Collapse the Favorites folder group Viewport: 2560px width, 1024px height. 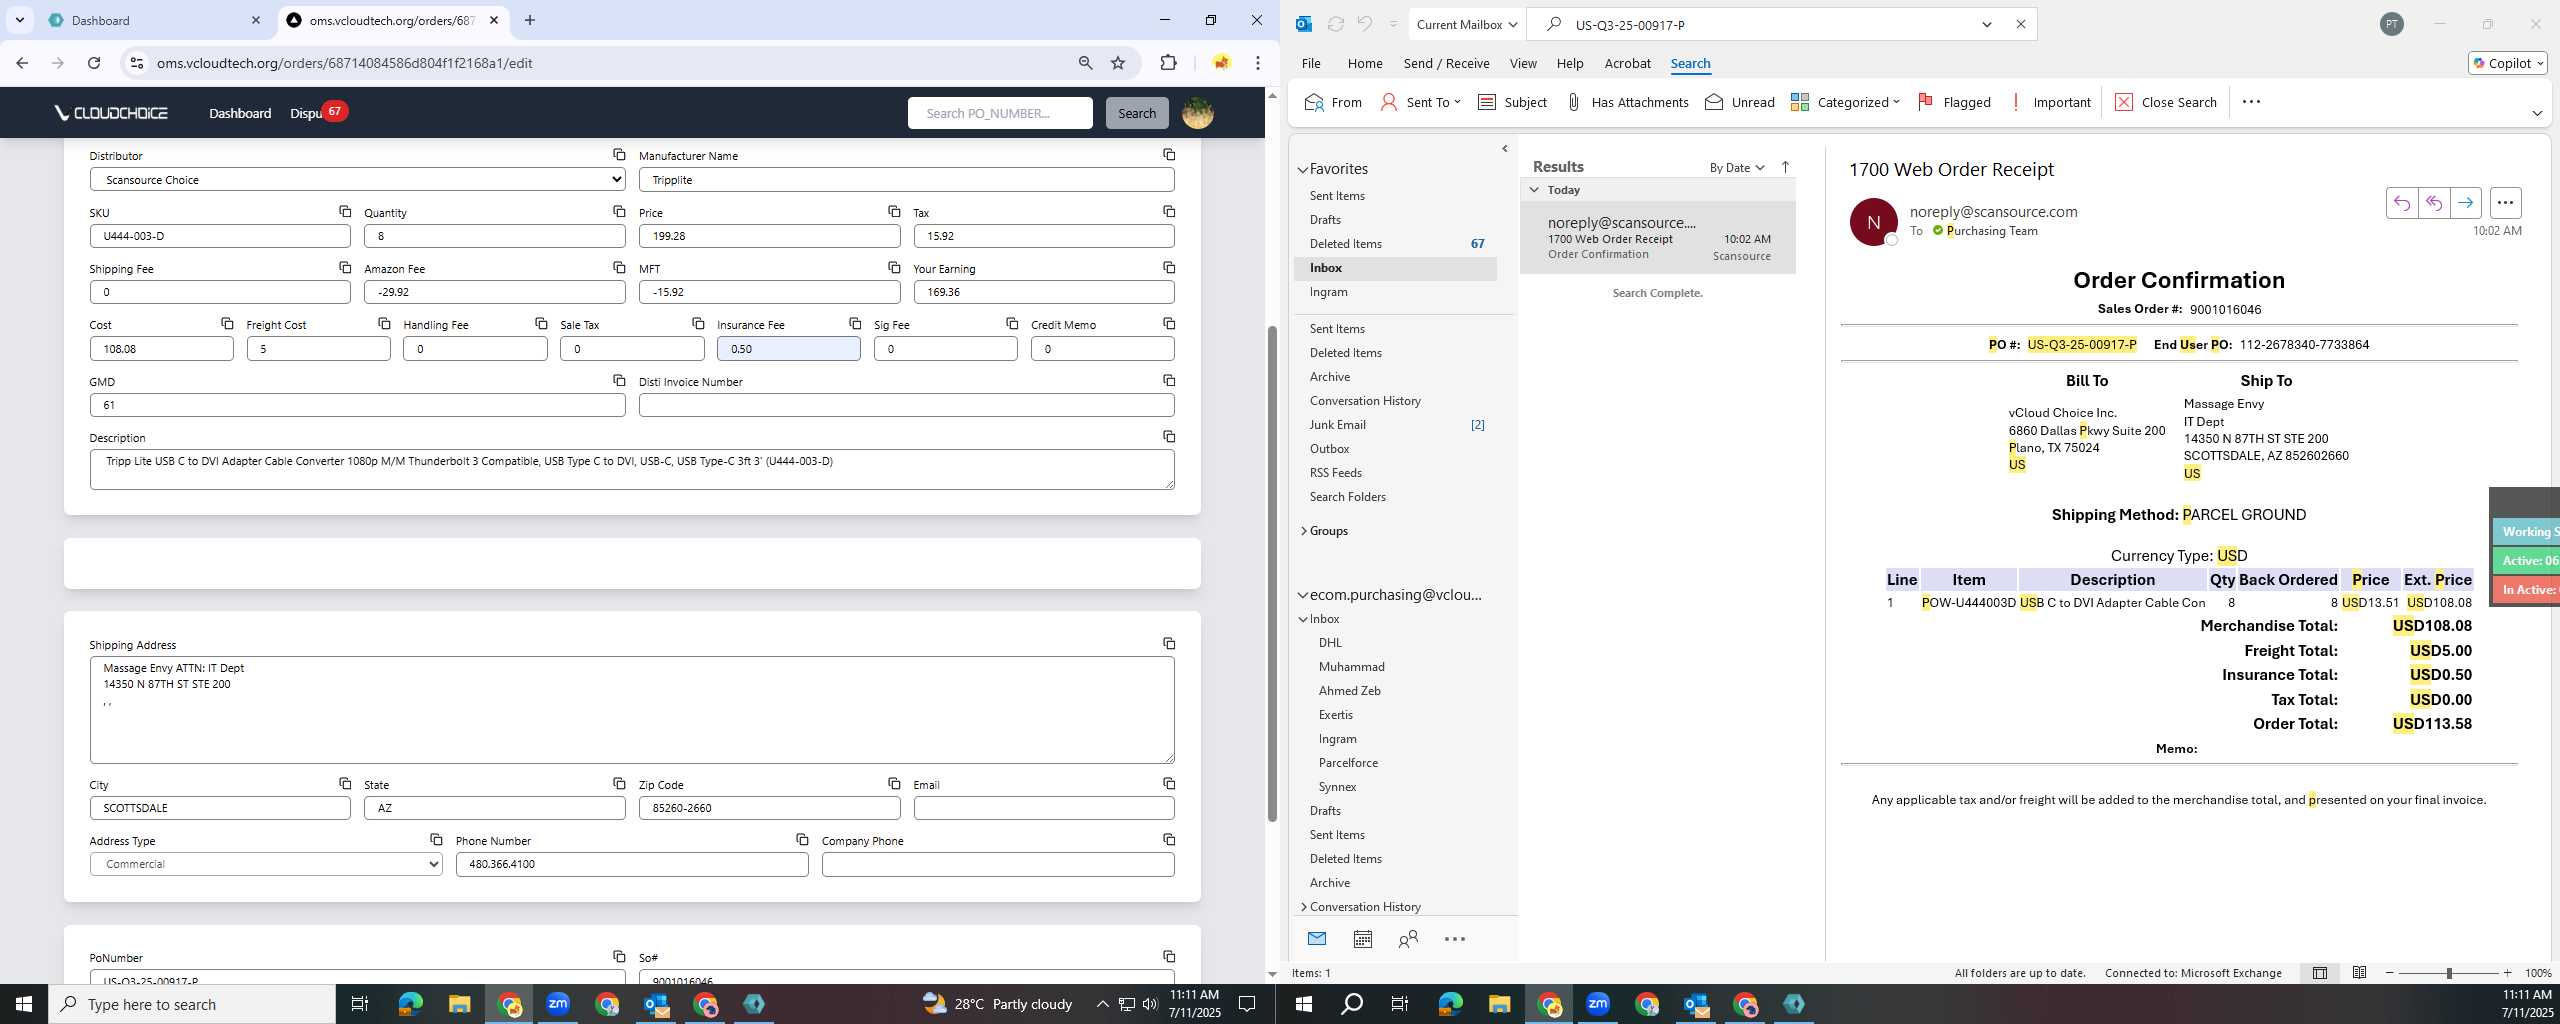(x=1303, y=169)
